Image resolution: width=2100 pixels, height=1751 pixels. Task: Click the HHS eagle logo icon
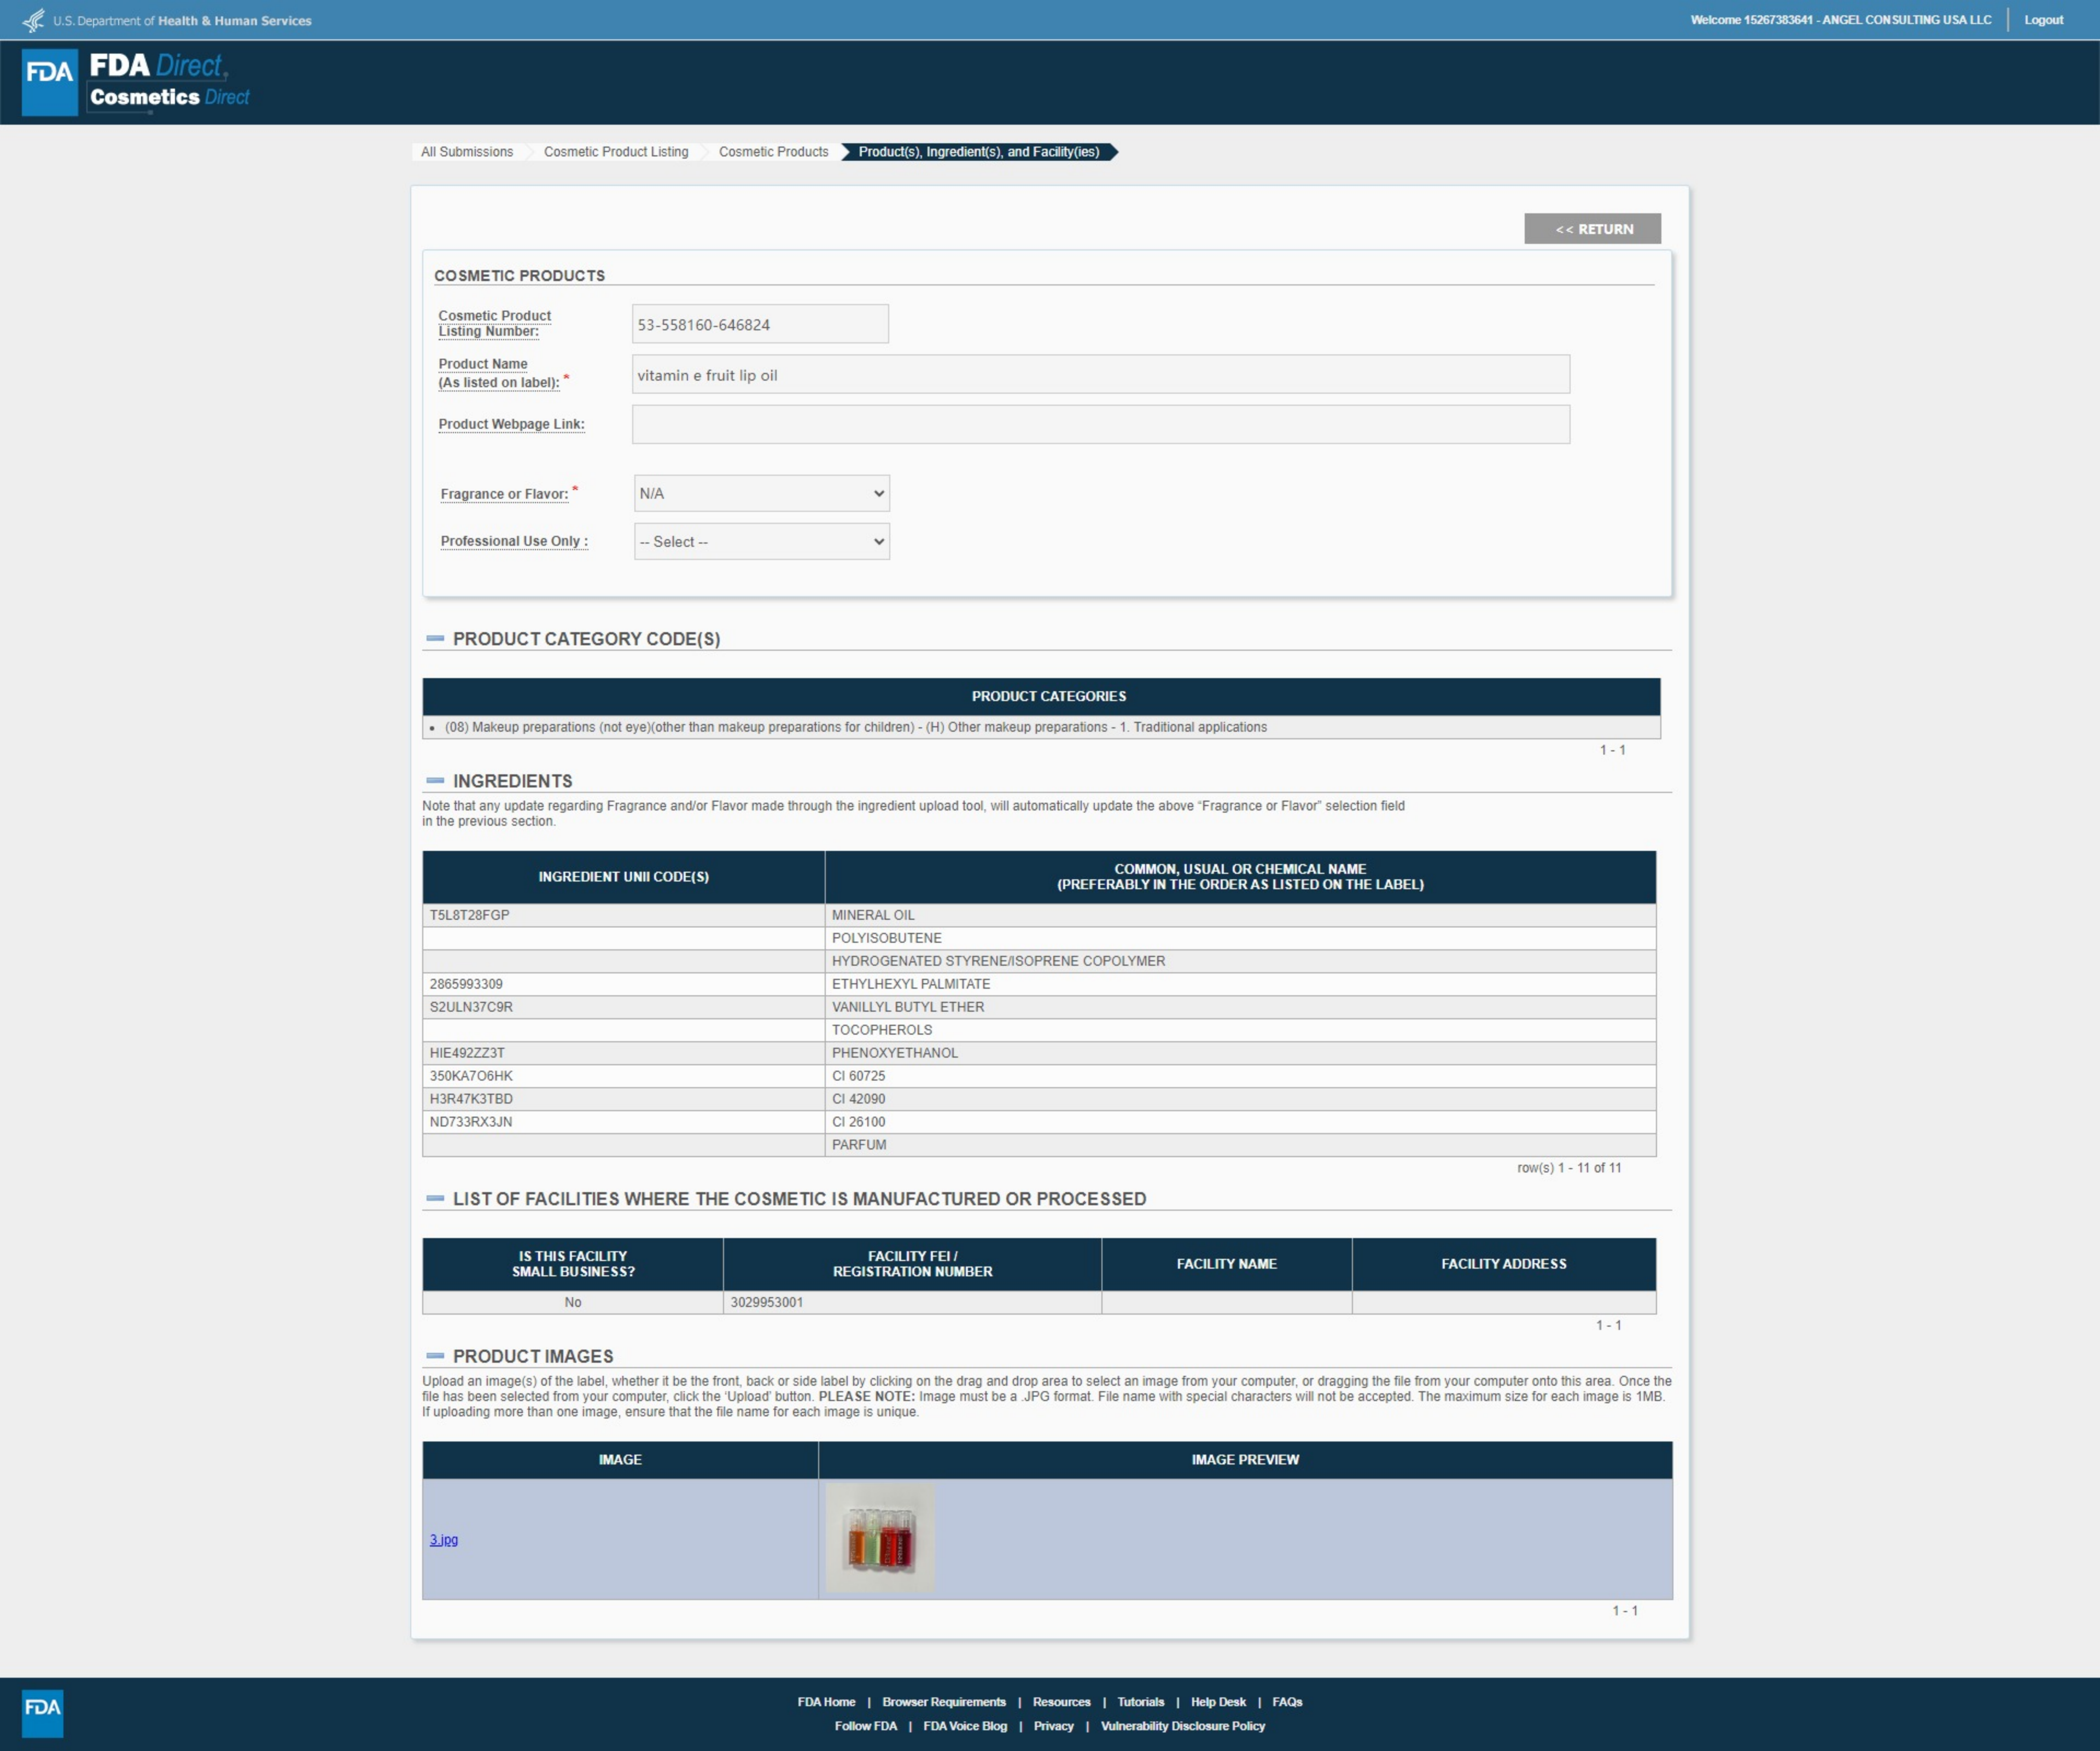[x=33, y=20]
